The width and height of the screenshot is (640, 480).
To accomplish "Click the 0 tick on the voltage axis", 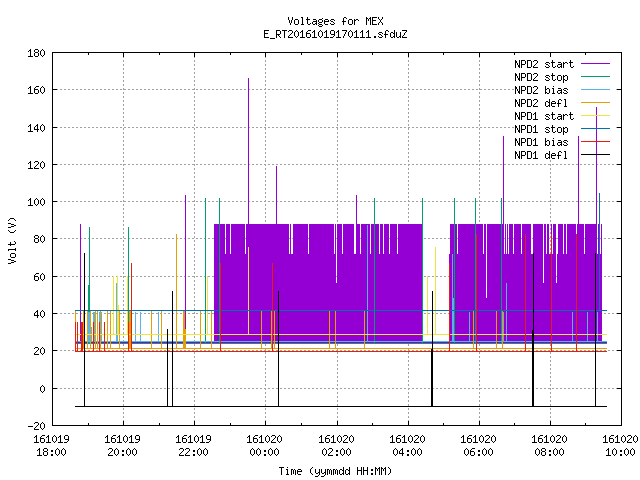I will click(x=42, y=389).
